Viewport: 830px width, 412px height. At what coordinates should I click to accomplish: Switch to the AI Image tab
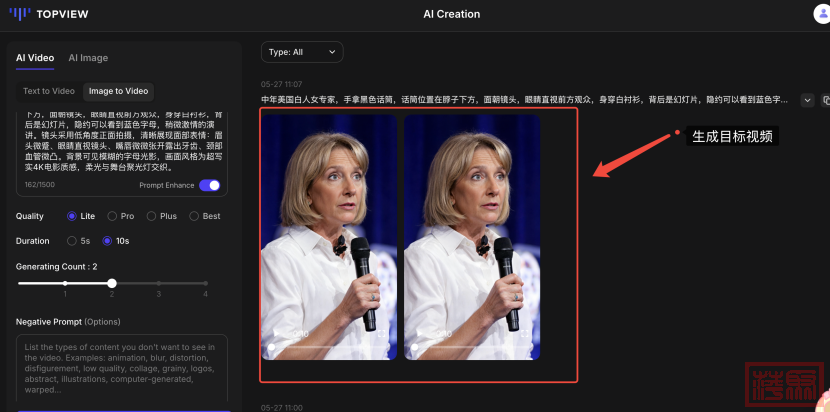pyautogui.click(x=88, y=58)
